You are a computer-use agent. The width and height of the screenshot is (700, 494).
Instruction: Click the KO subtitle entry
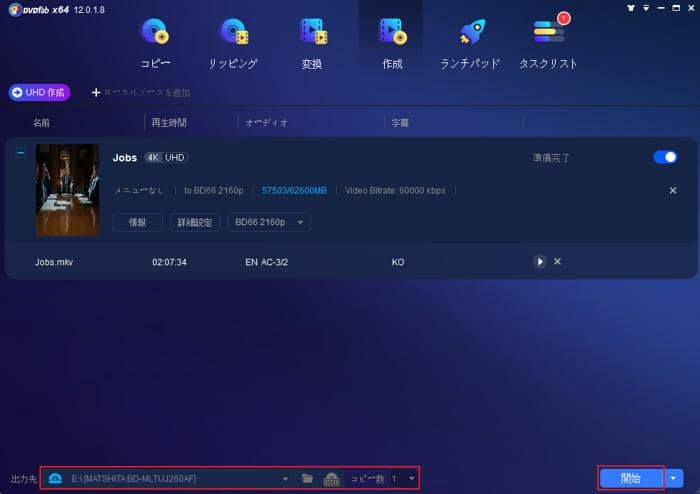398,262
